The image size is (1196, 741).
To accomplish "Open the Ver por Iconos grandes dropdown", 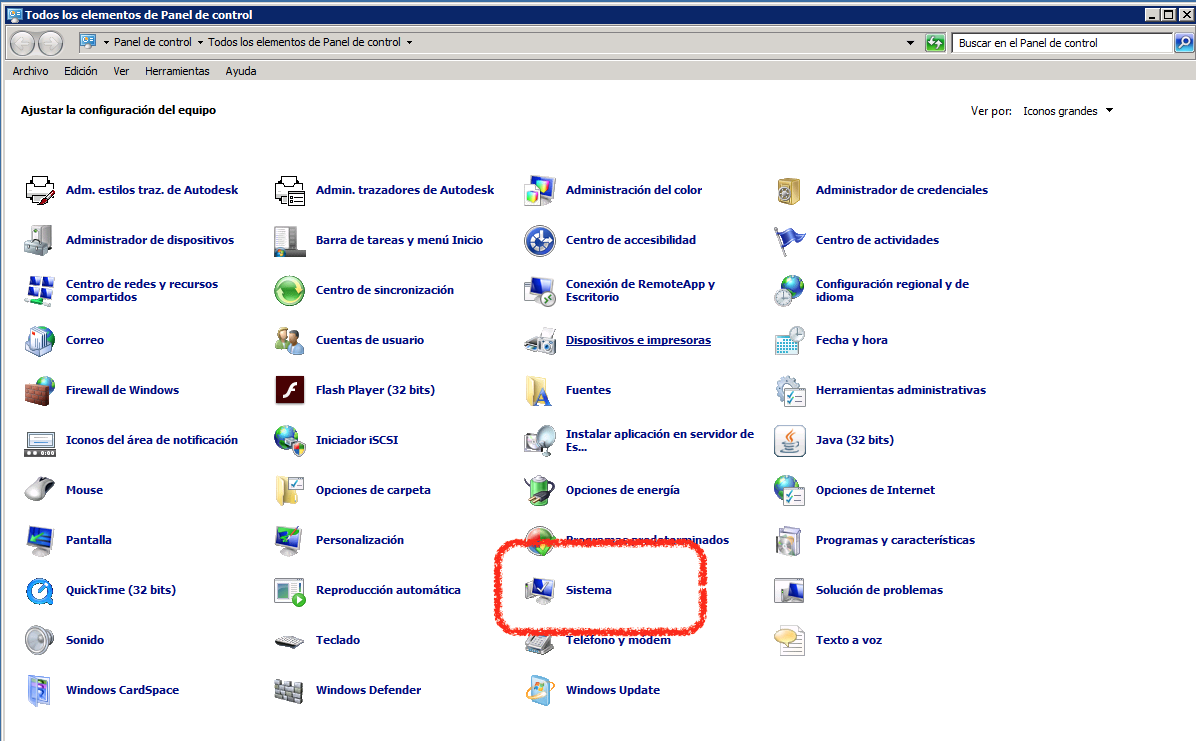I will 1068,111.
